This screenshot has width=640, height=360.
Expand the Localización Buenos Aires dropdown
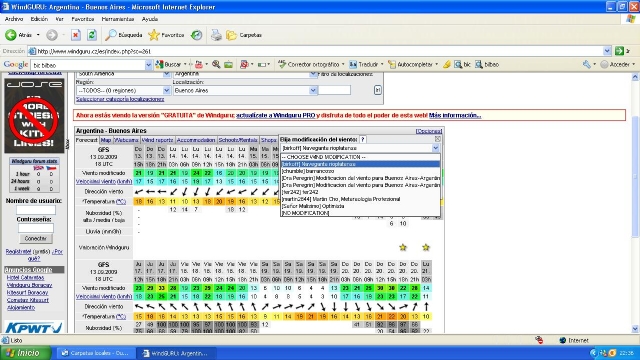tap(313, 90)
